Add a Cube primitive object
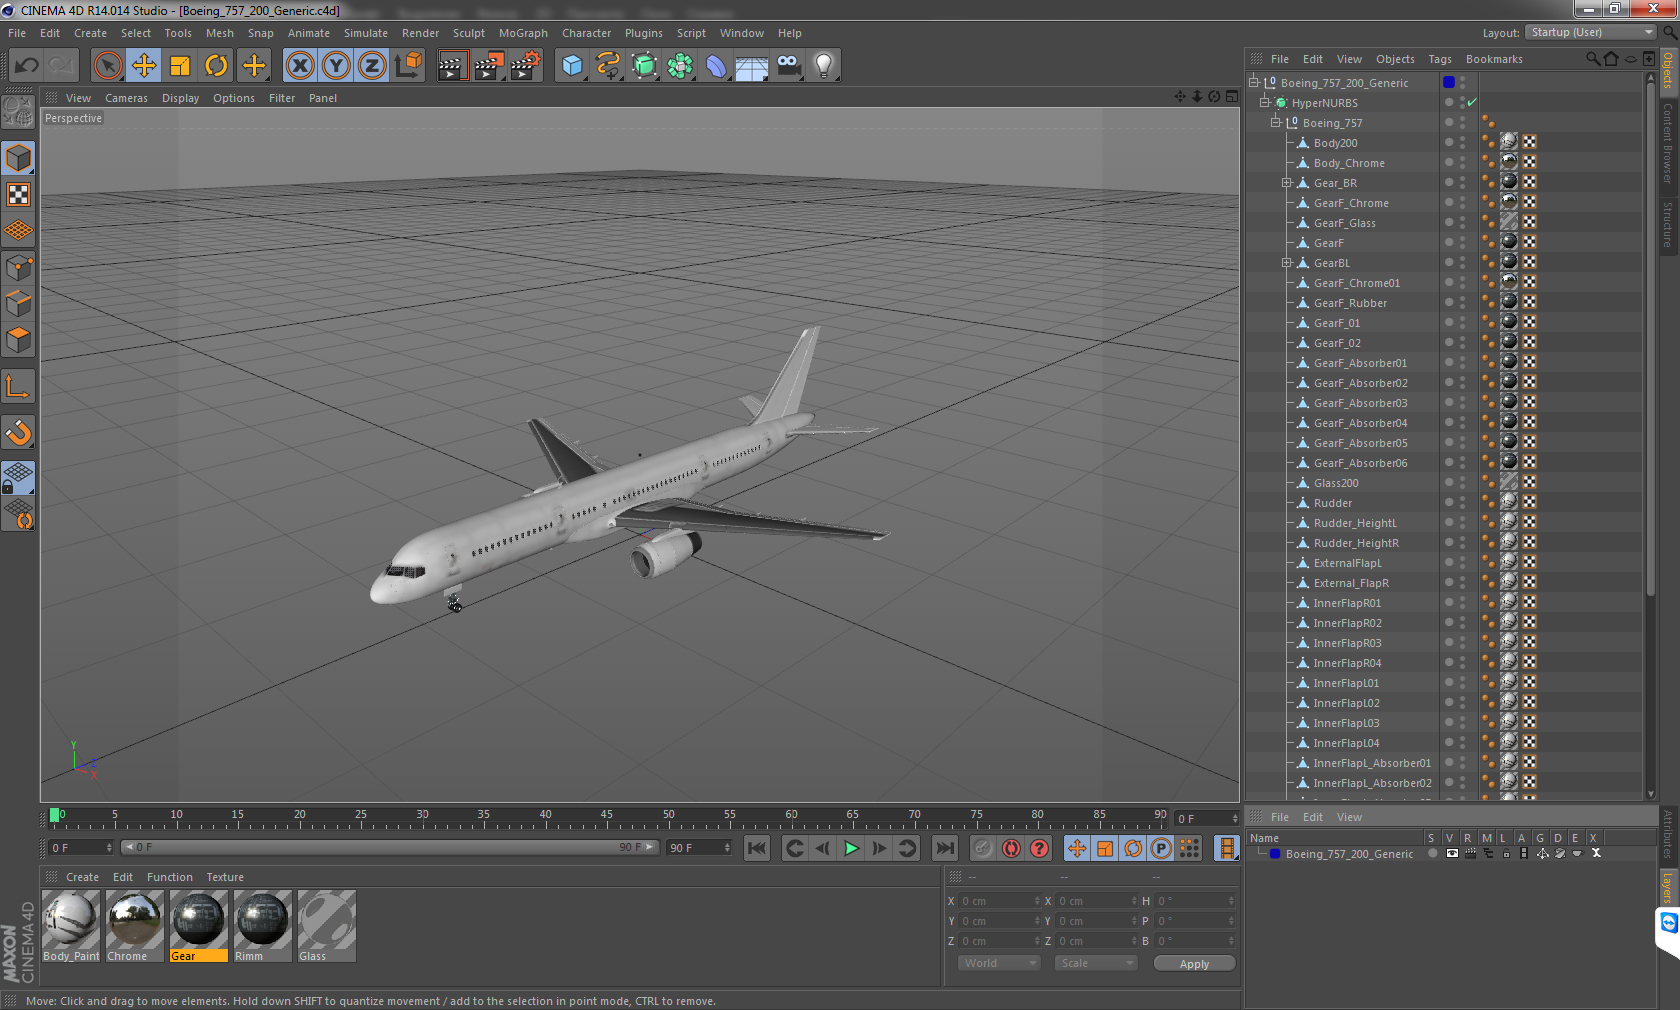The width and height of the screenshot is (1680, 1010). click(x=572, y=66)
